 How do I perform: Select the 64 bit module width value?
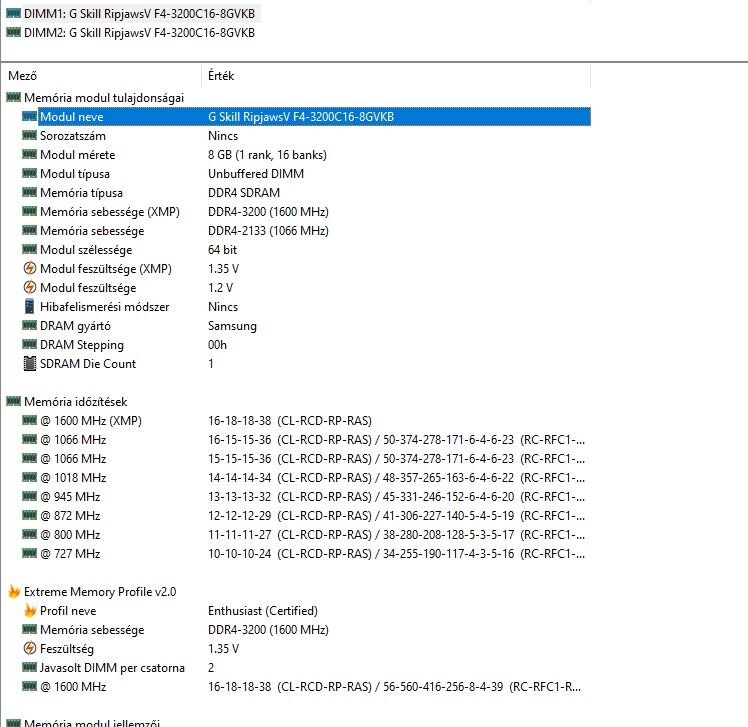click(222, 250)
